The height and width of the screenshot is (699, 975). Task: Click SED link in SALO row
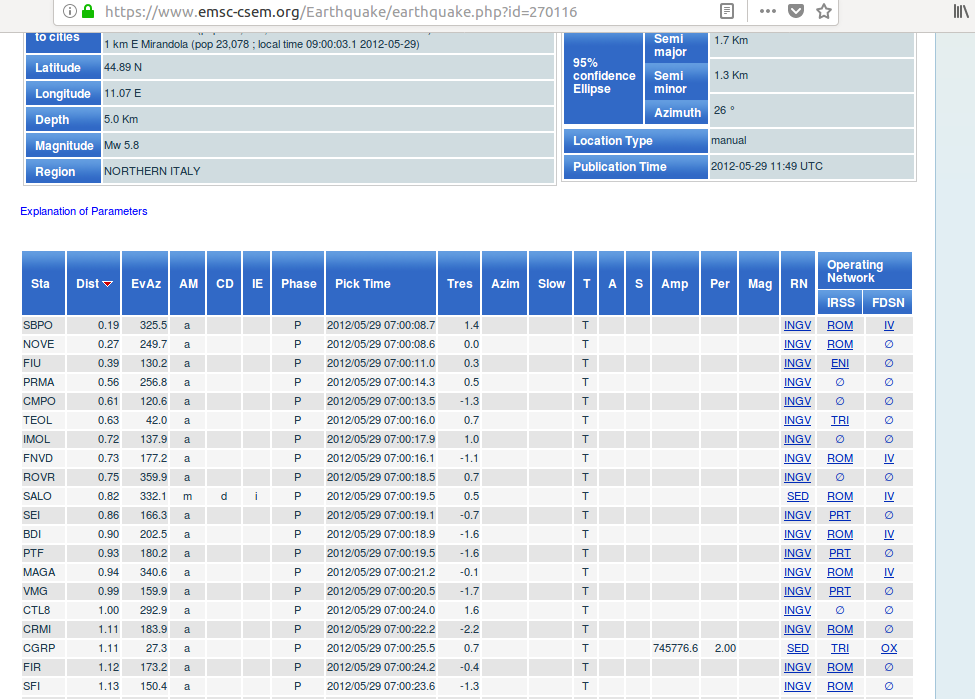click(797, 496)
